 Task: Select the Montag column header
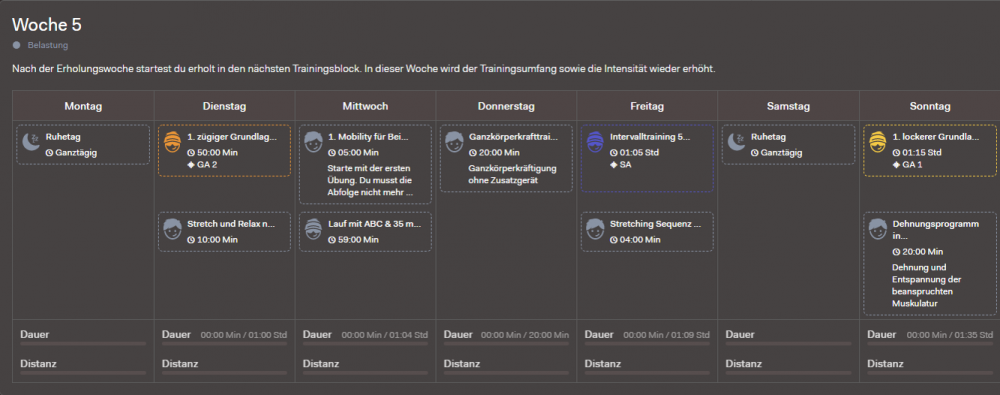(83, 106)
